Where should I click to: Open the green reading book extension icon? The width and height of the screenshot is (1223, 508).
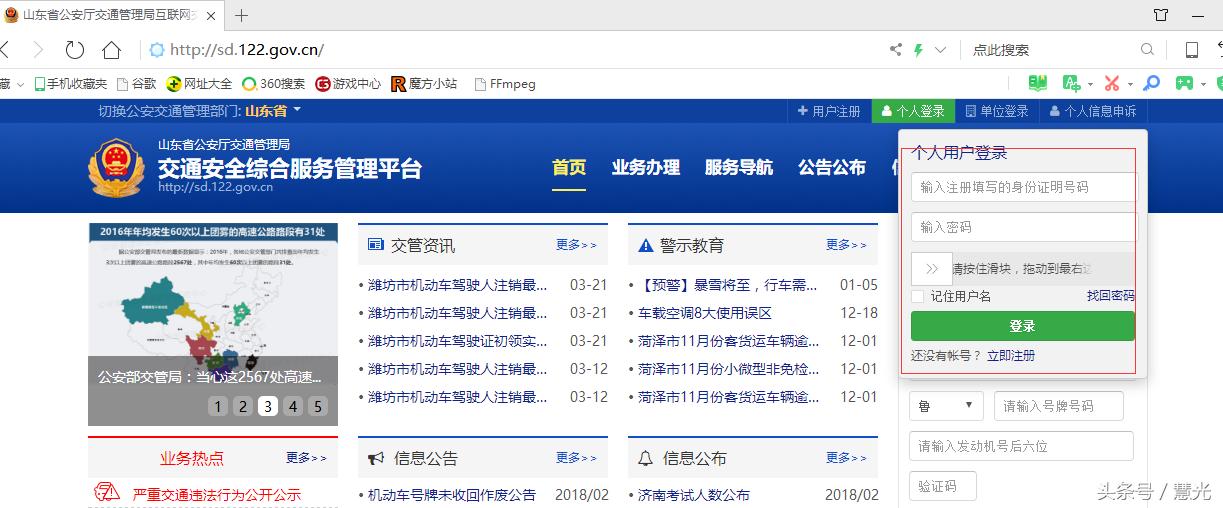pos(1038,84)
